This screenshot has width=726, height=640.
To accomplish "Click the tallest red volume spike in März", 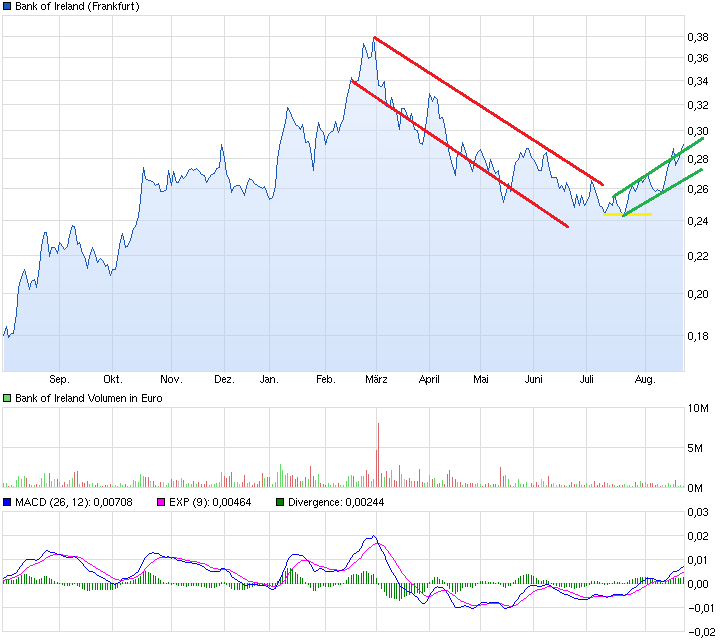I will (378, 454).
